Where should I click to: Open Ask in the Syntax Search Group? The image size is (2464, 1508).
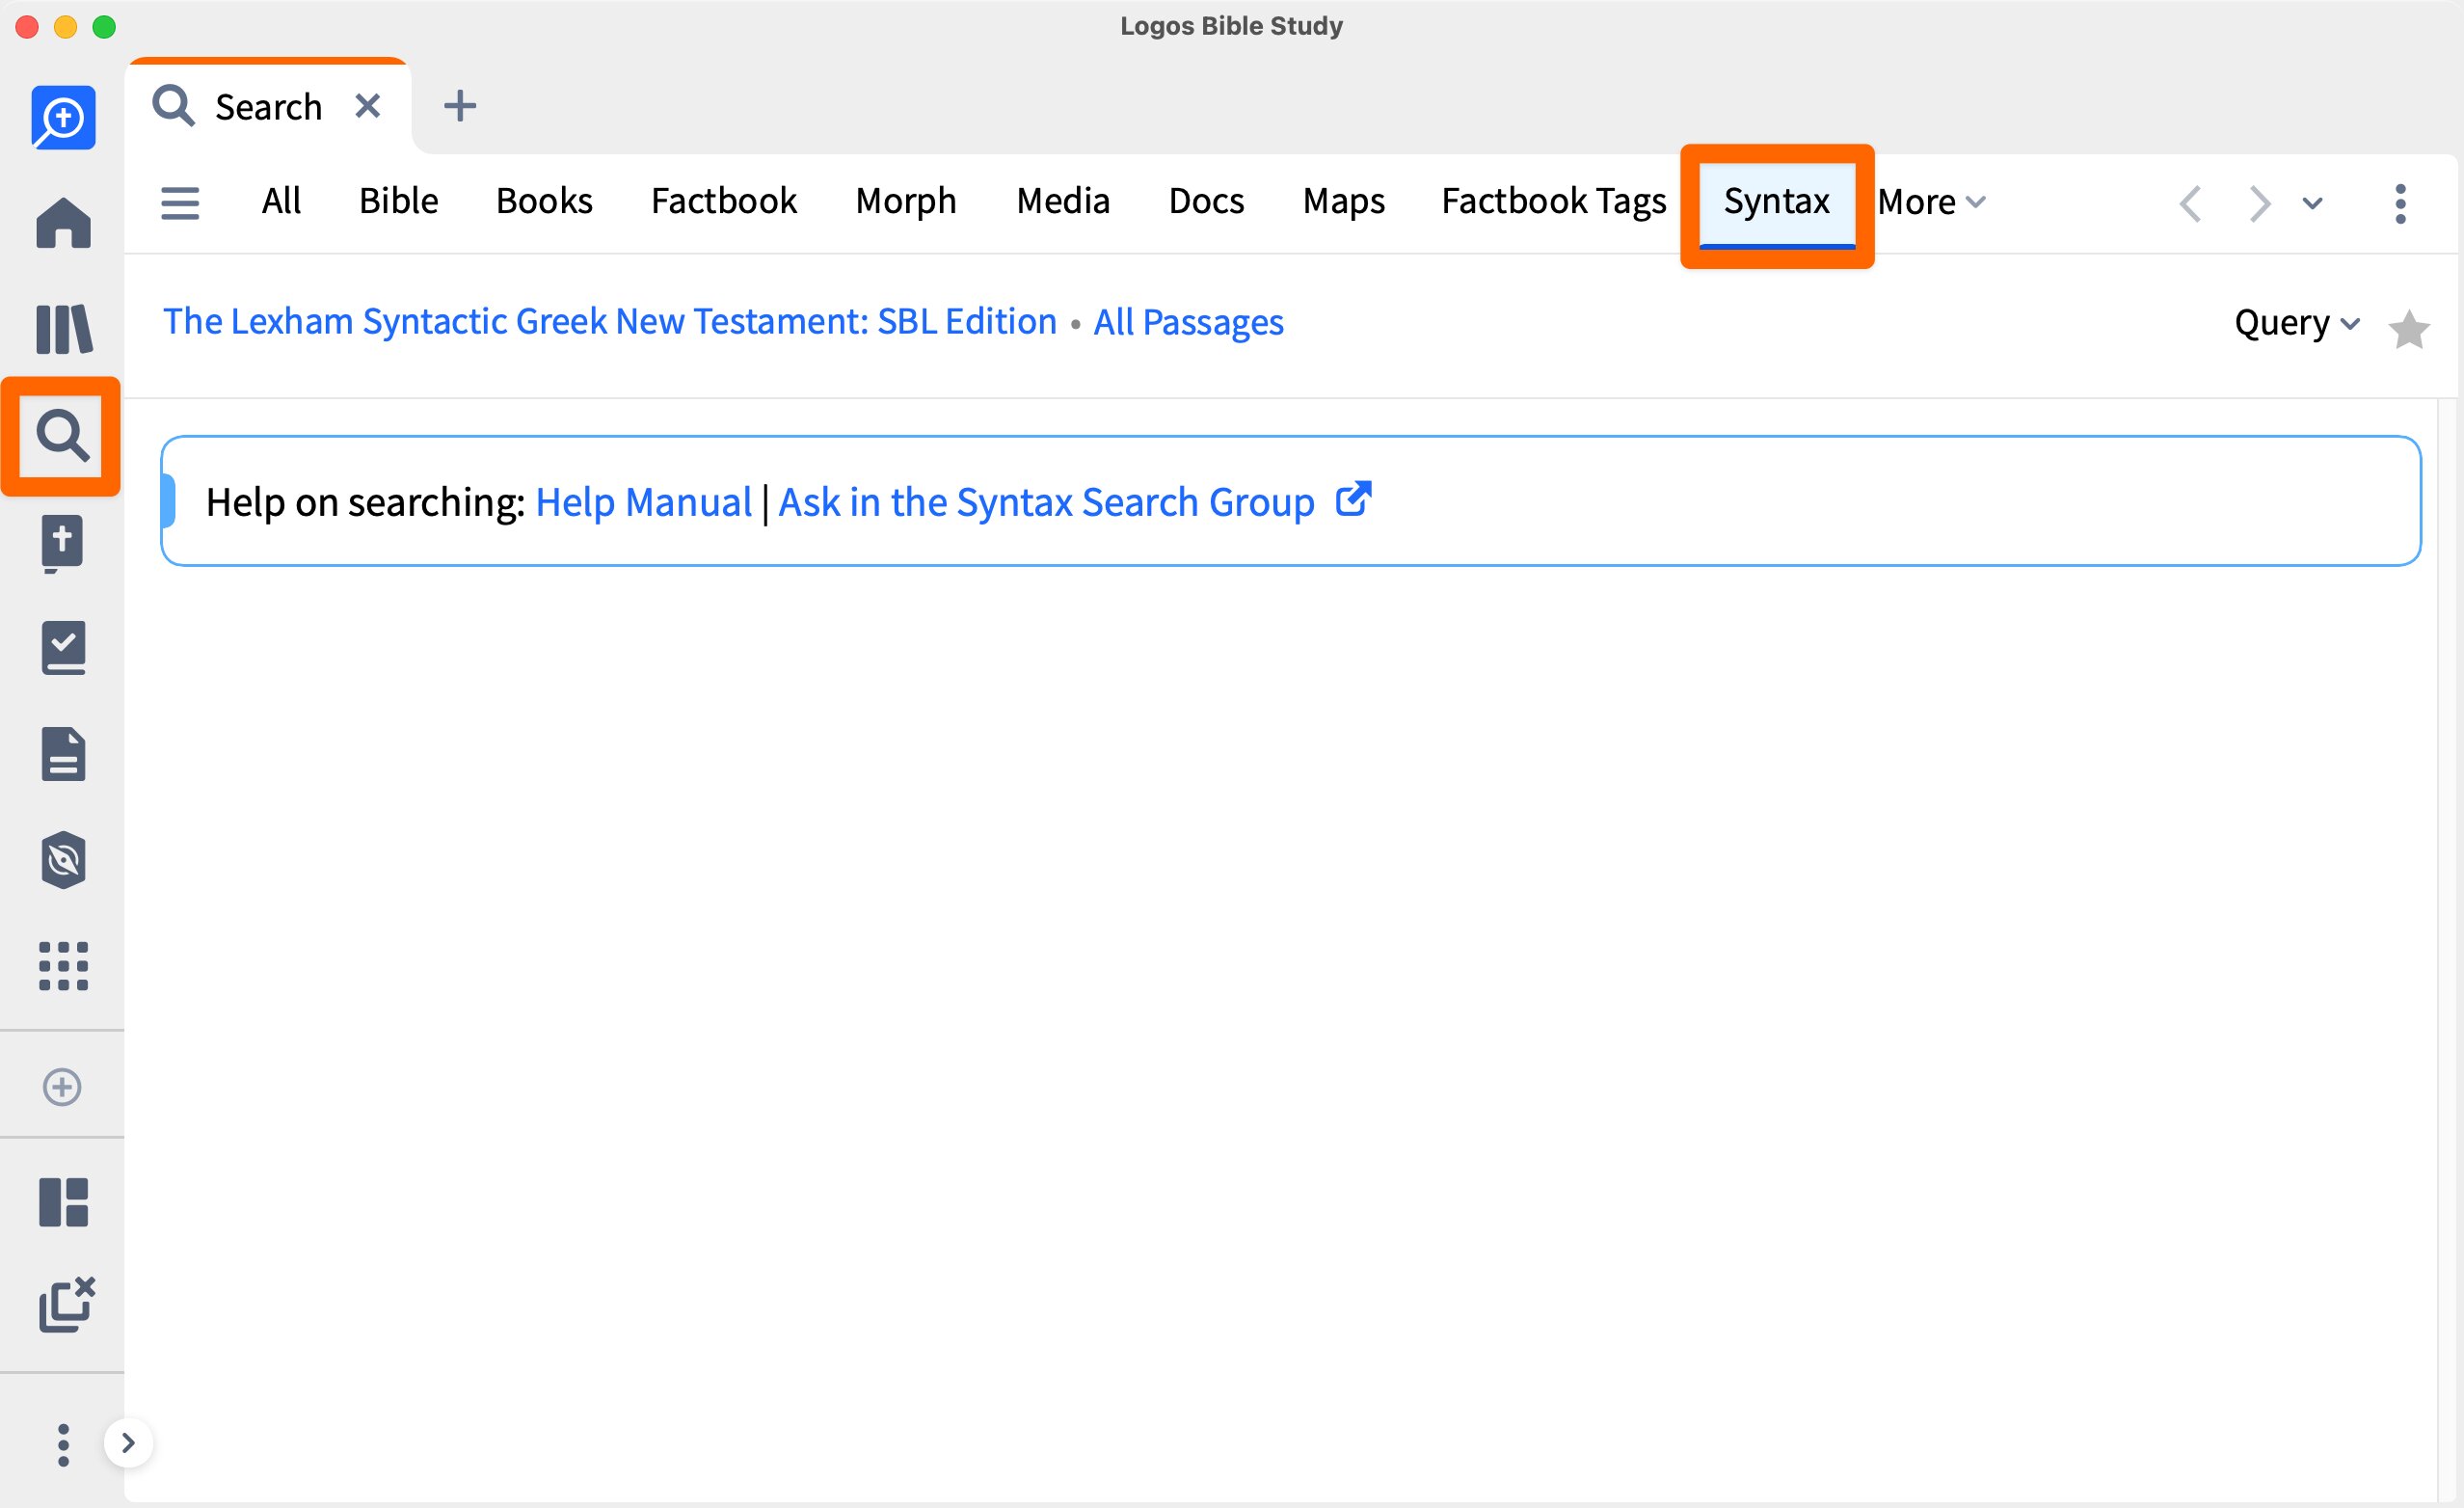coord(1046,502)
